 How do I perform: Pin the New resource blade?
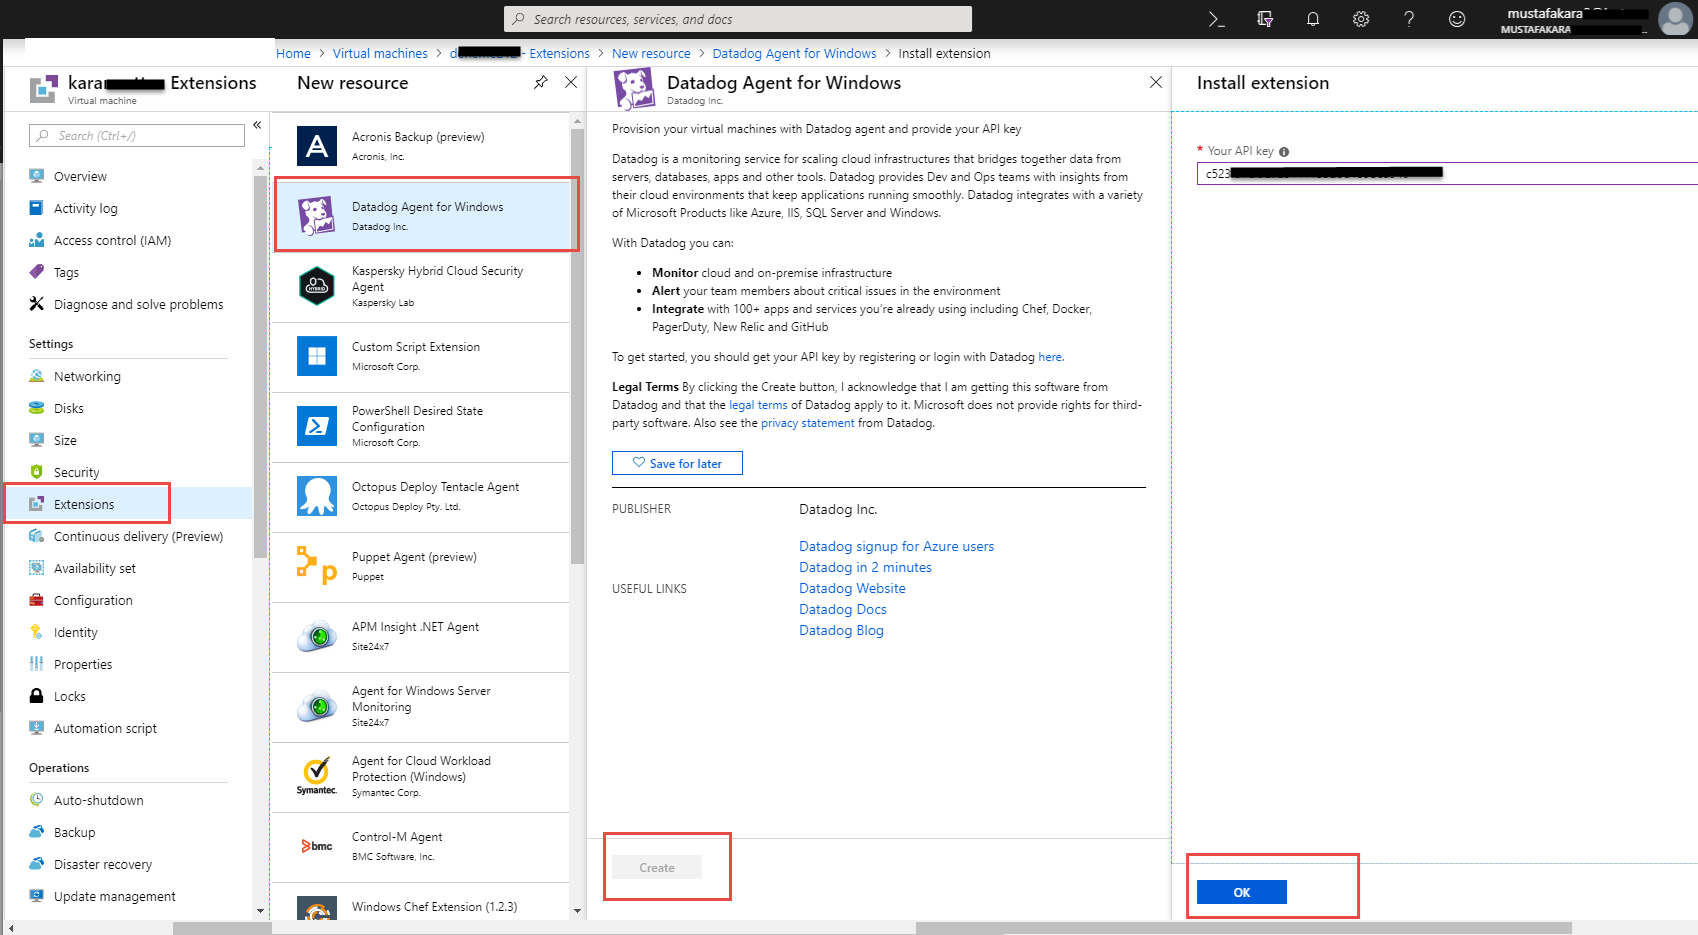tap(541, 82)
